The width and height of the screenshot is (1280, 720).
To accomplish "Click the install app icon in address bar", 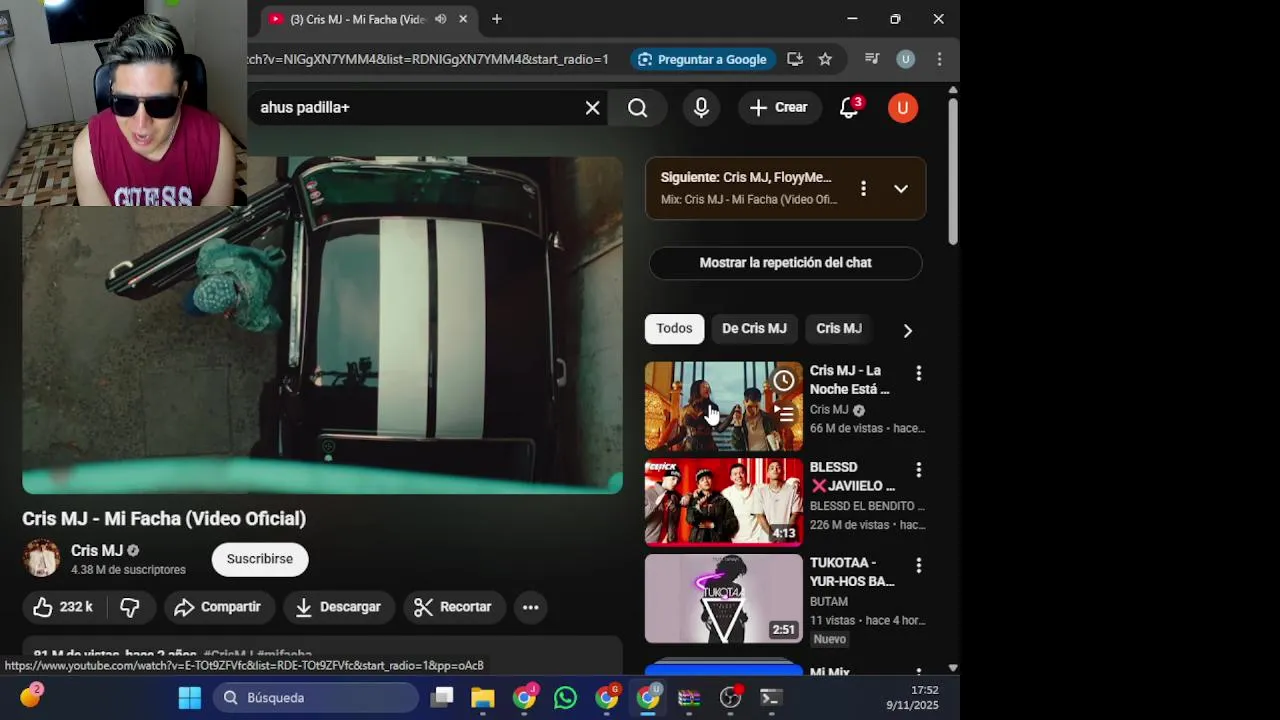I will tap(795, 59).
